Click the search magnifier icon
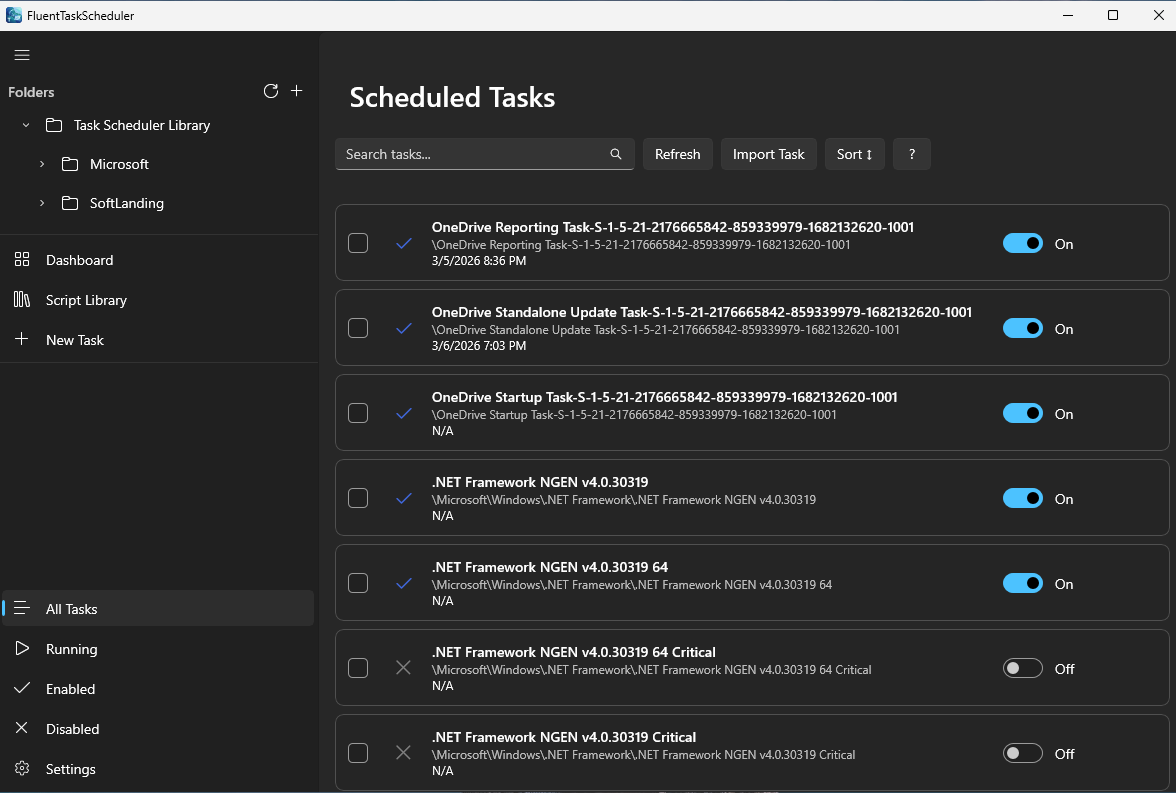Image resolution: width=1176 pixels, height=793 pixels. (x=616, y=154)
